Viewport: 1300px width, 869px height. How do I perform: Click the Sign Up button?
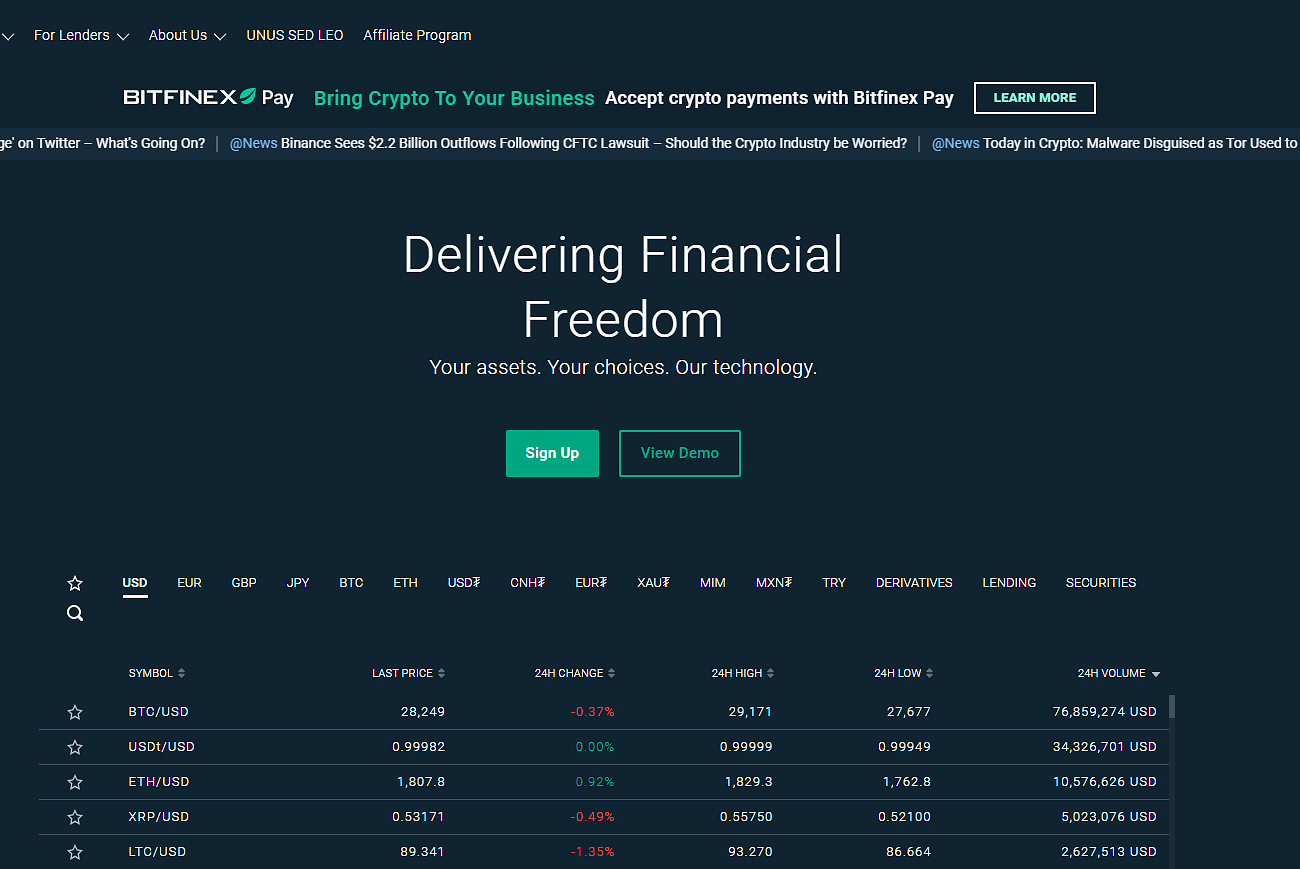click(x=552, y=453)
